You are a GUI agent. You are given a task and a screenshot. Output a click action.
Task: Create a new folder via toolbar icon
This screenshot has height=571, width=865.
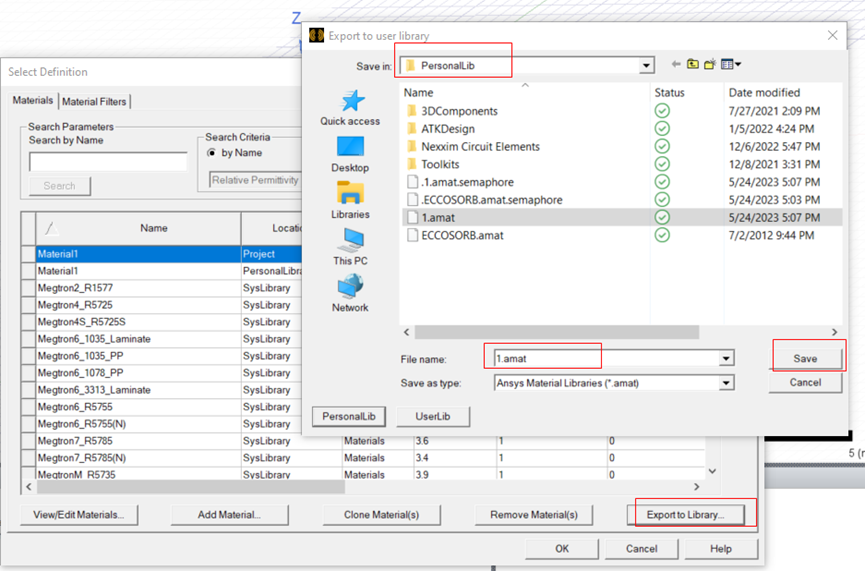[x=710, y=65]
